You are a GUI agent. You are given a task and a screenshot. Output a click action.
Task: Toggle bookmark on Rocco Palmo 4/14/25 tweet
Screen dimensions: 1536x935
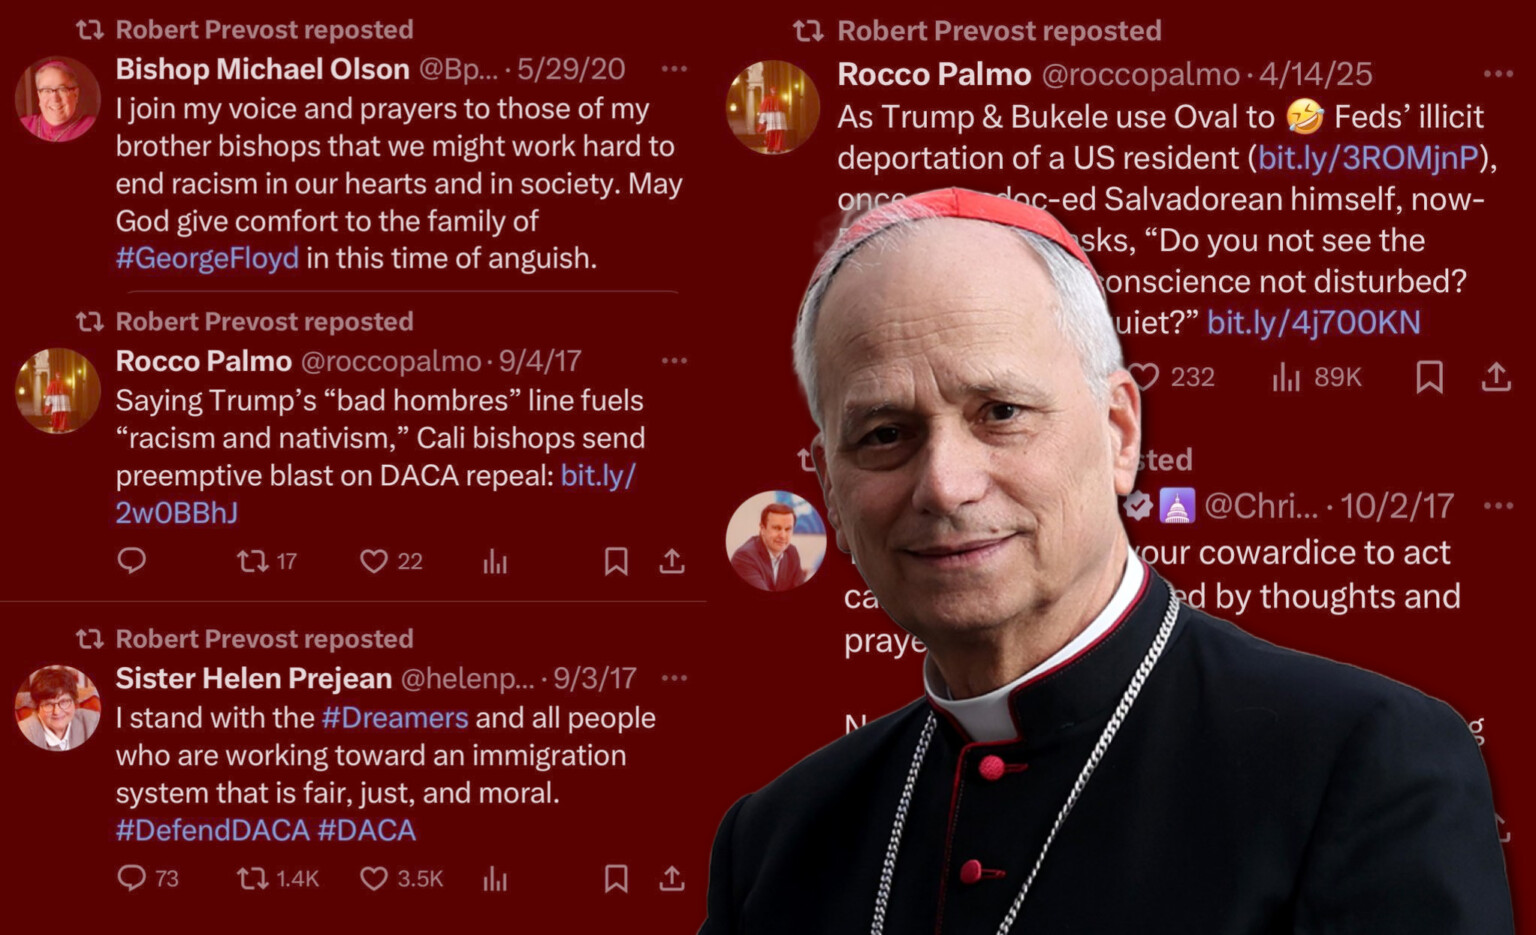[x=1430, y=377]
